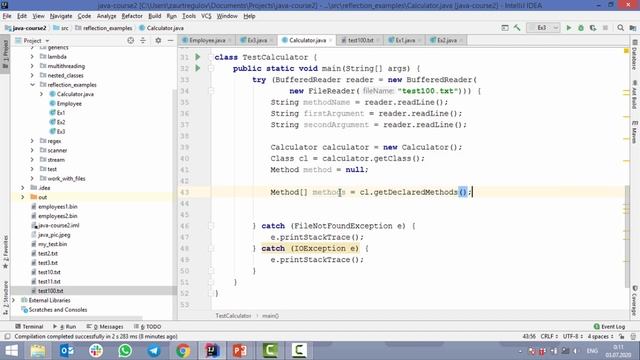Open Chrome from the taskbar
640x360 pixels.
point(183,351)
